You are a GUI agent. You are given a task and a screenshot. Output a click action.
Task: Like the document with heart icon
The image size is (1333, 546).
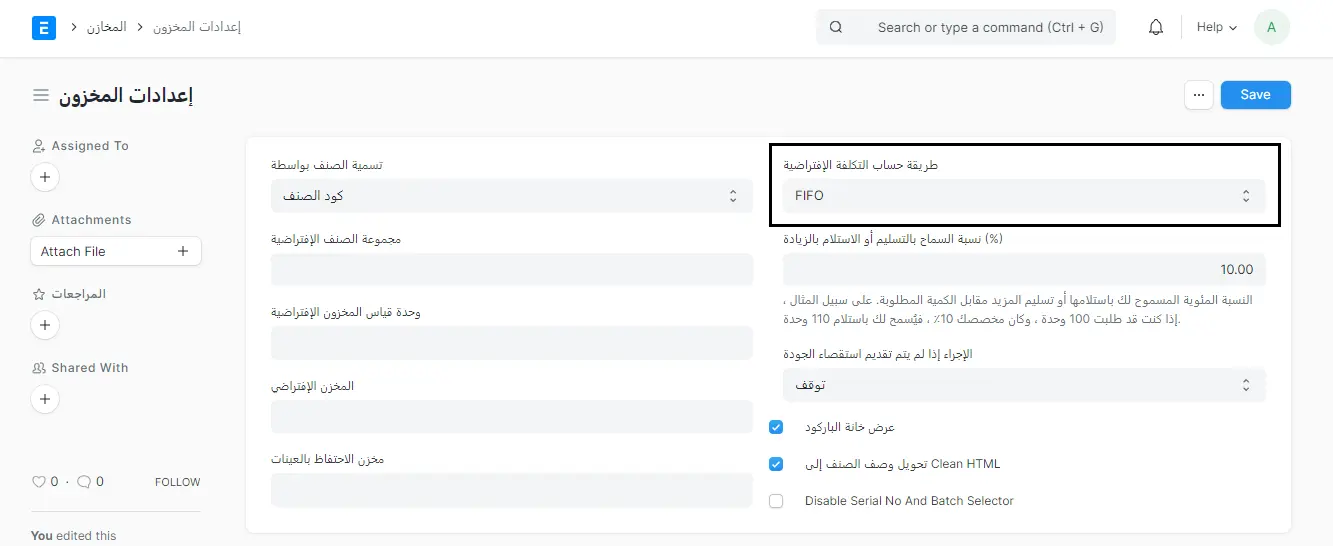39,482
